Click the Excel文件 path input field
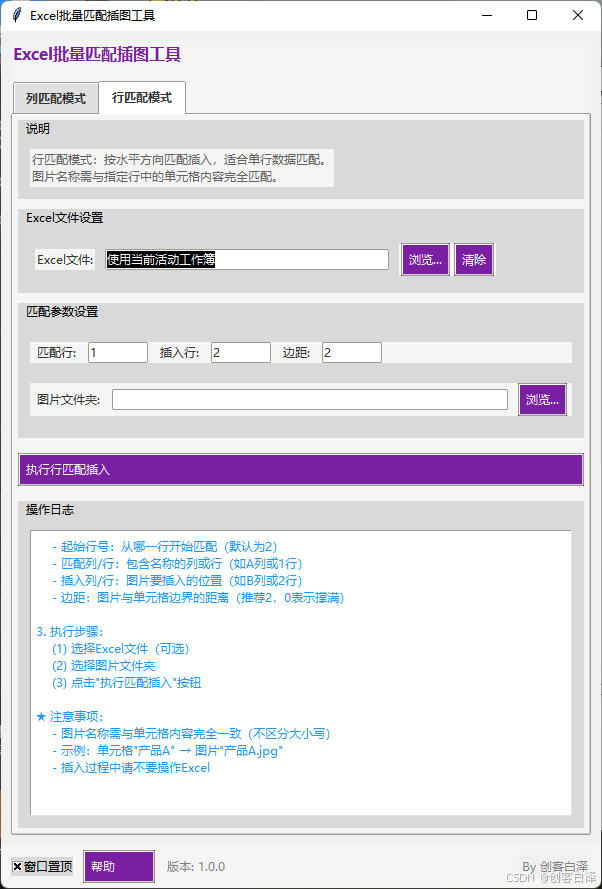 point(247,260)
